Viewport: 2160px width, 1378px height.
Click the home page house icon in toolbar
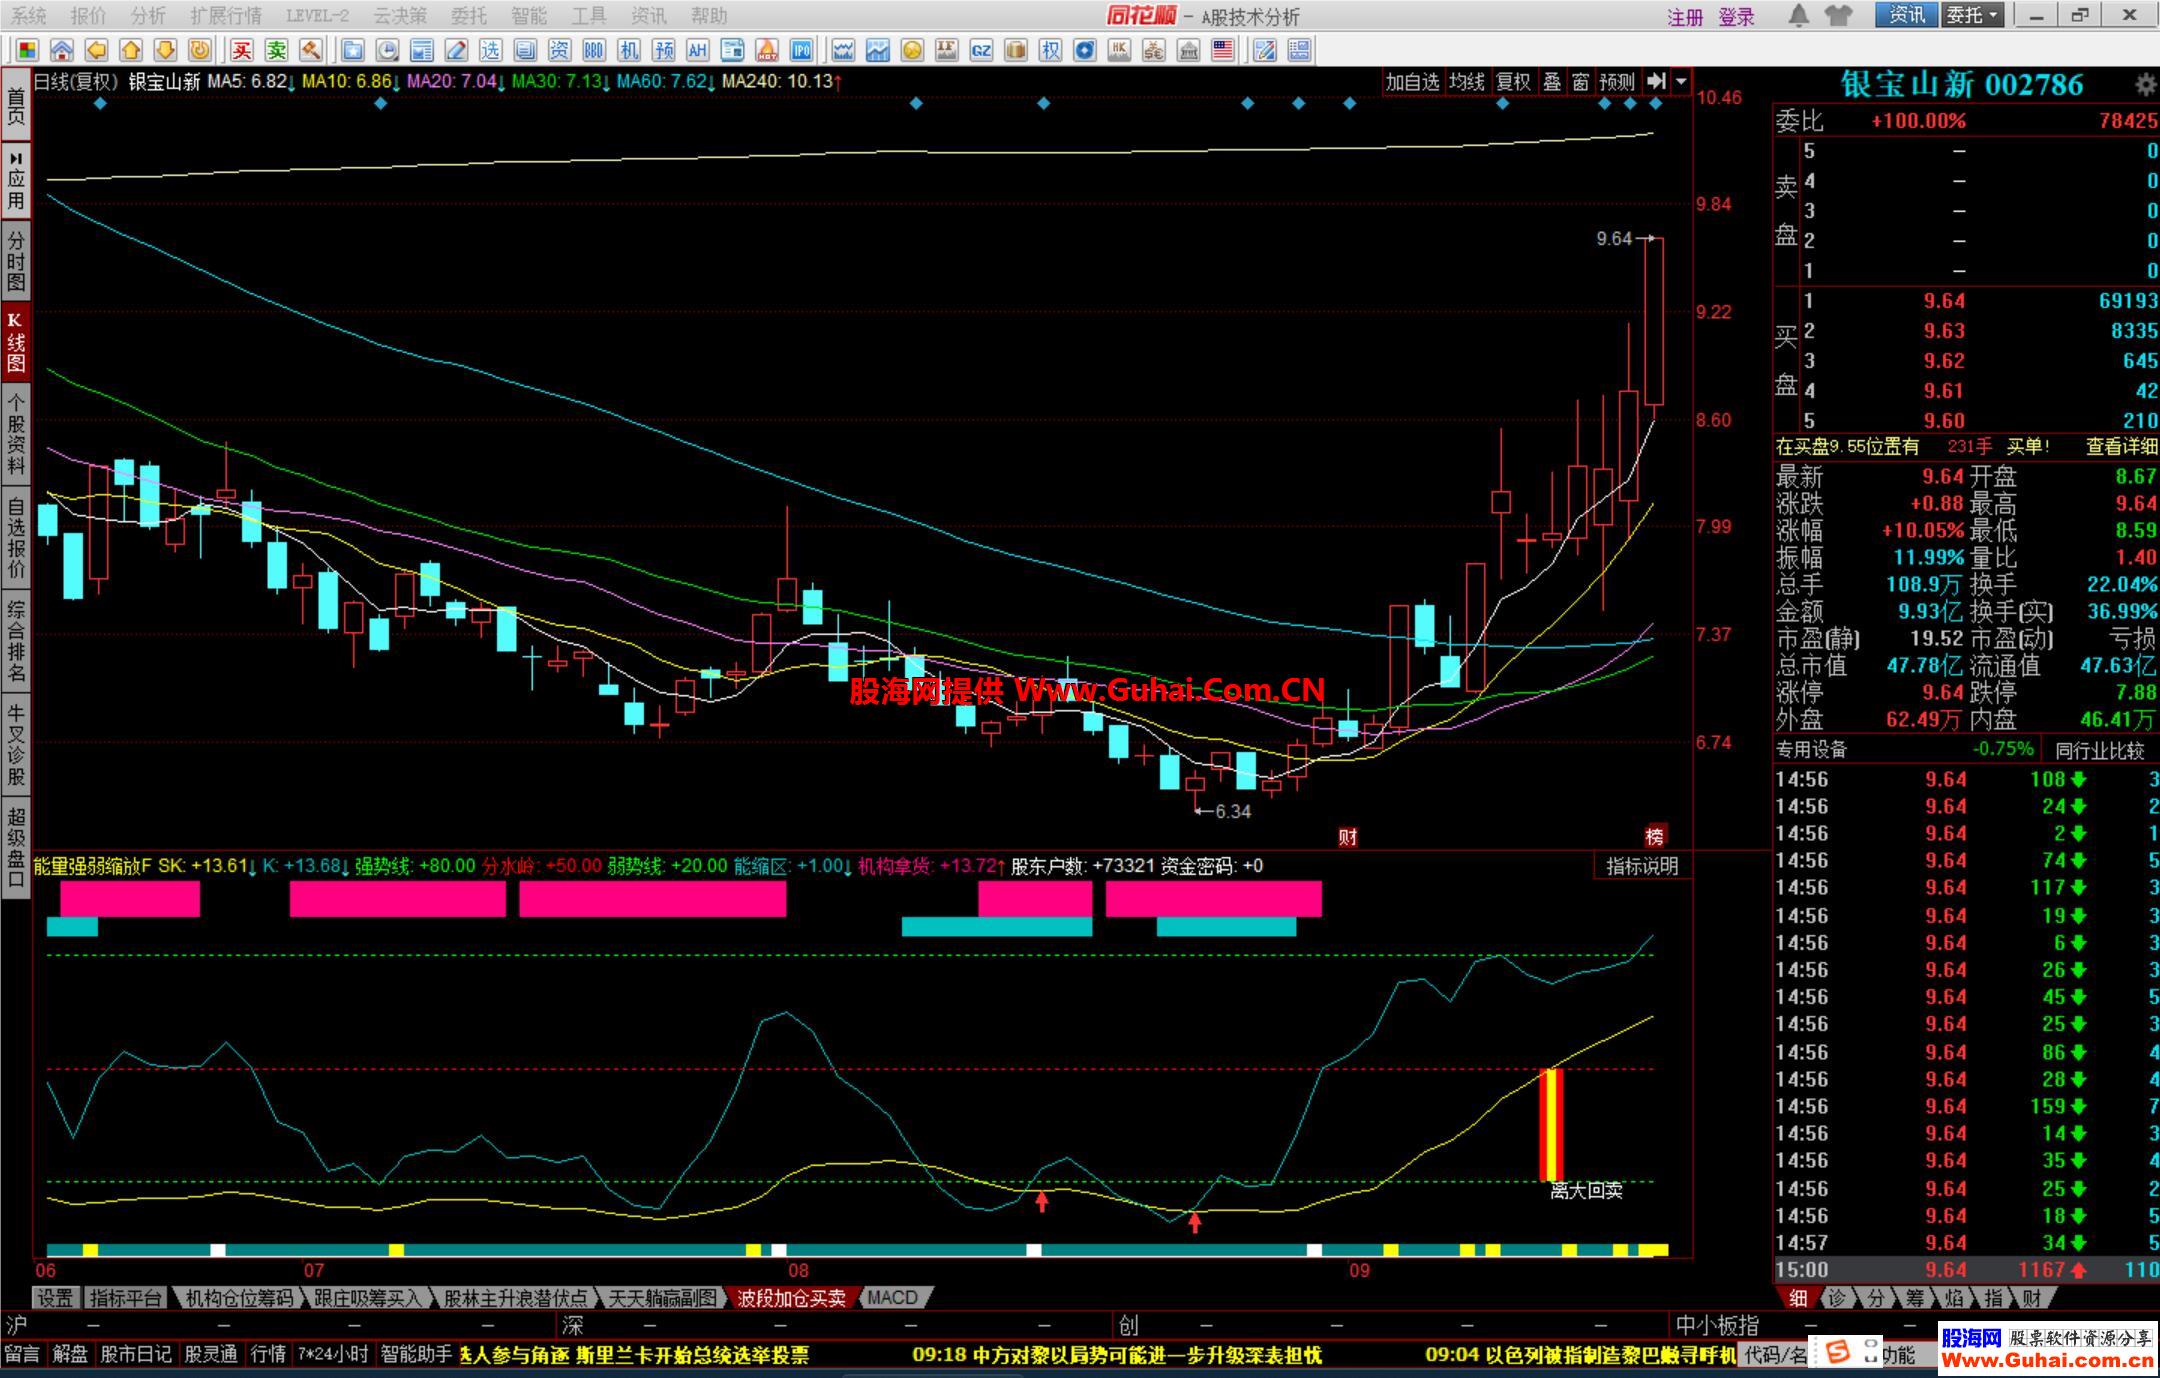pos(62,50)
